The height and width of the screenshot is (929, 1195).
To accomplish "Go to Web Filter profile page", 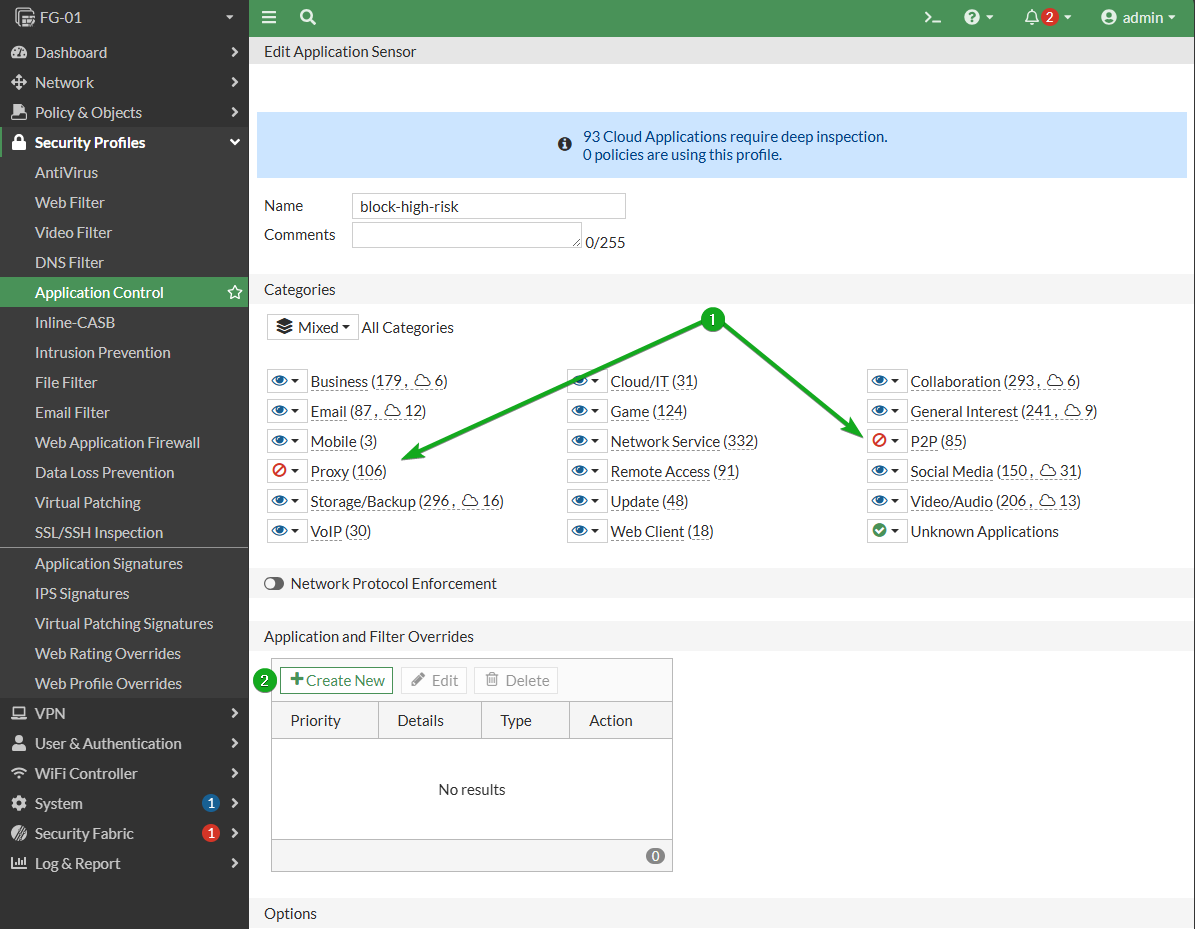I will tap(69, 203).
